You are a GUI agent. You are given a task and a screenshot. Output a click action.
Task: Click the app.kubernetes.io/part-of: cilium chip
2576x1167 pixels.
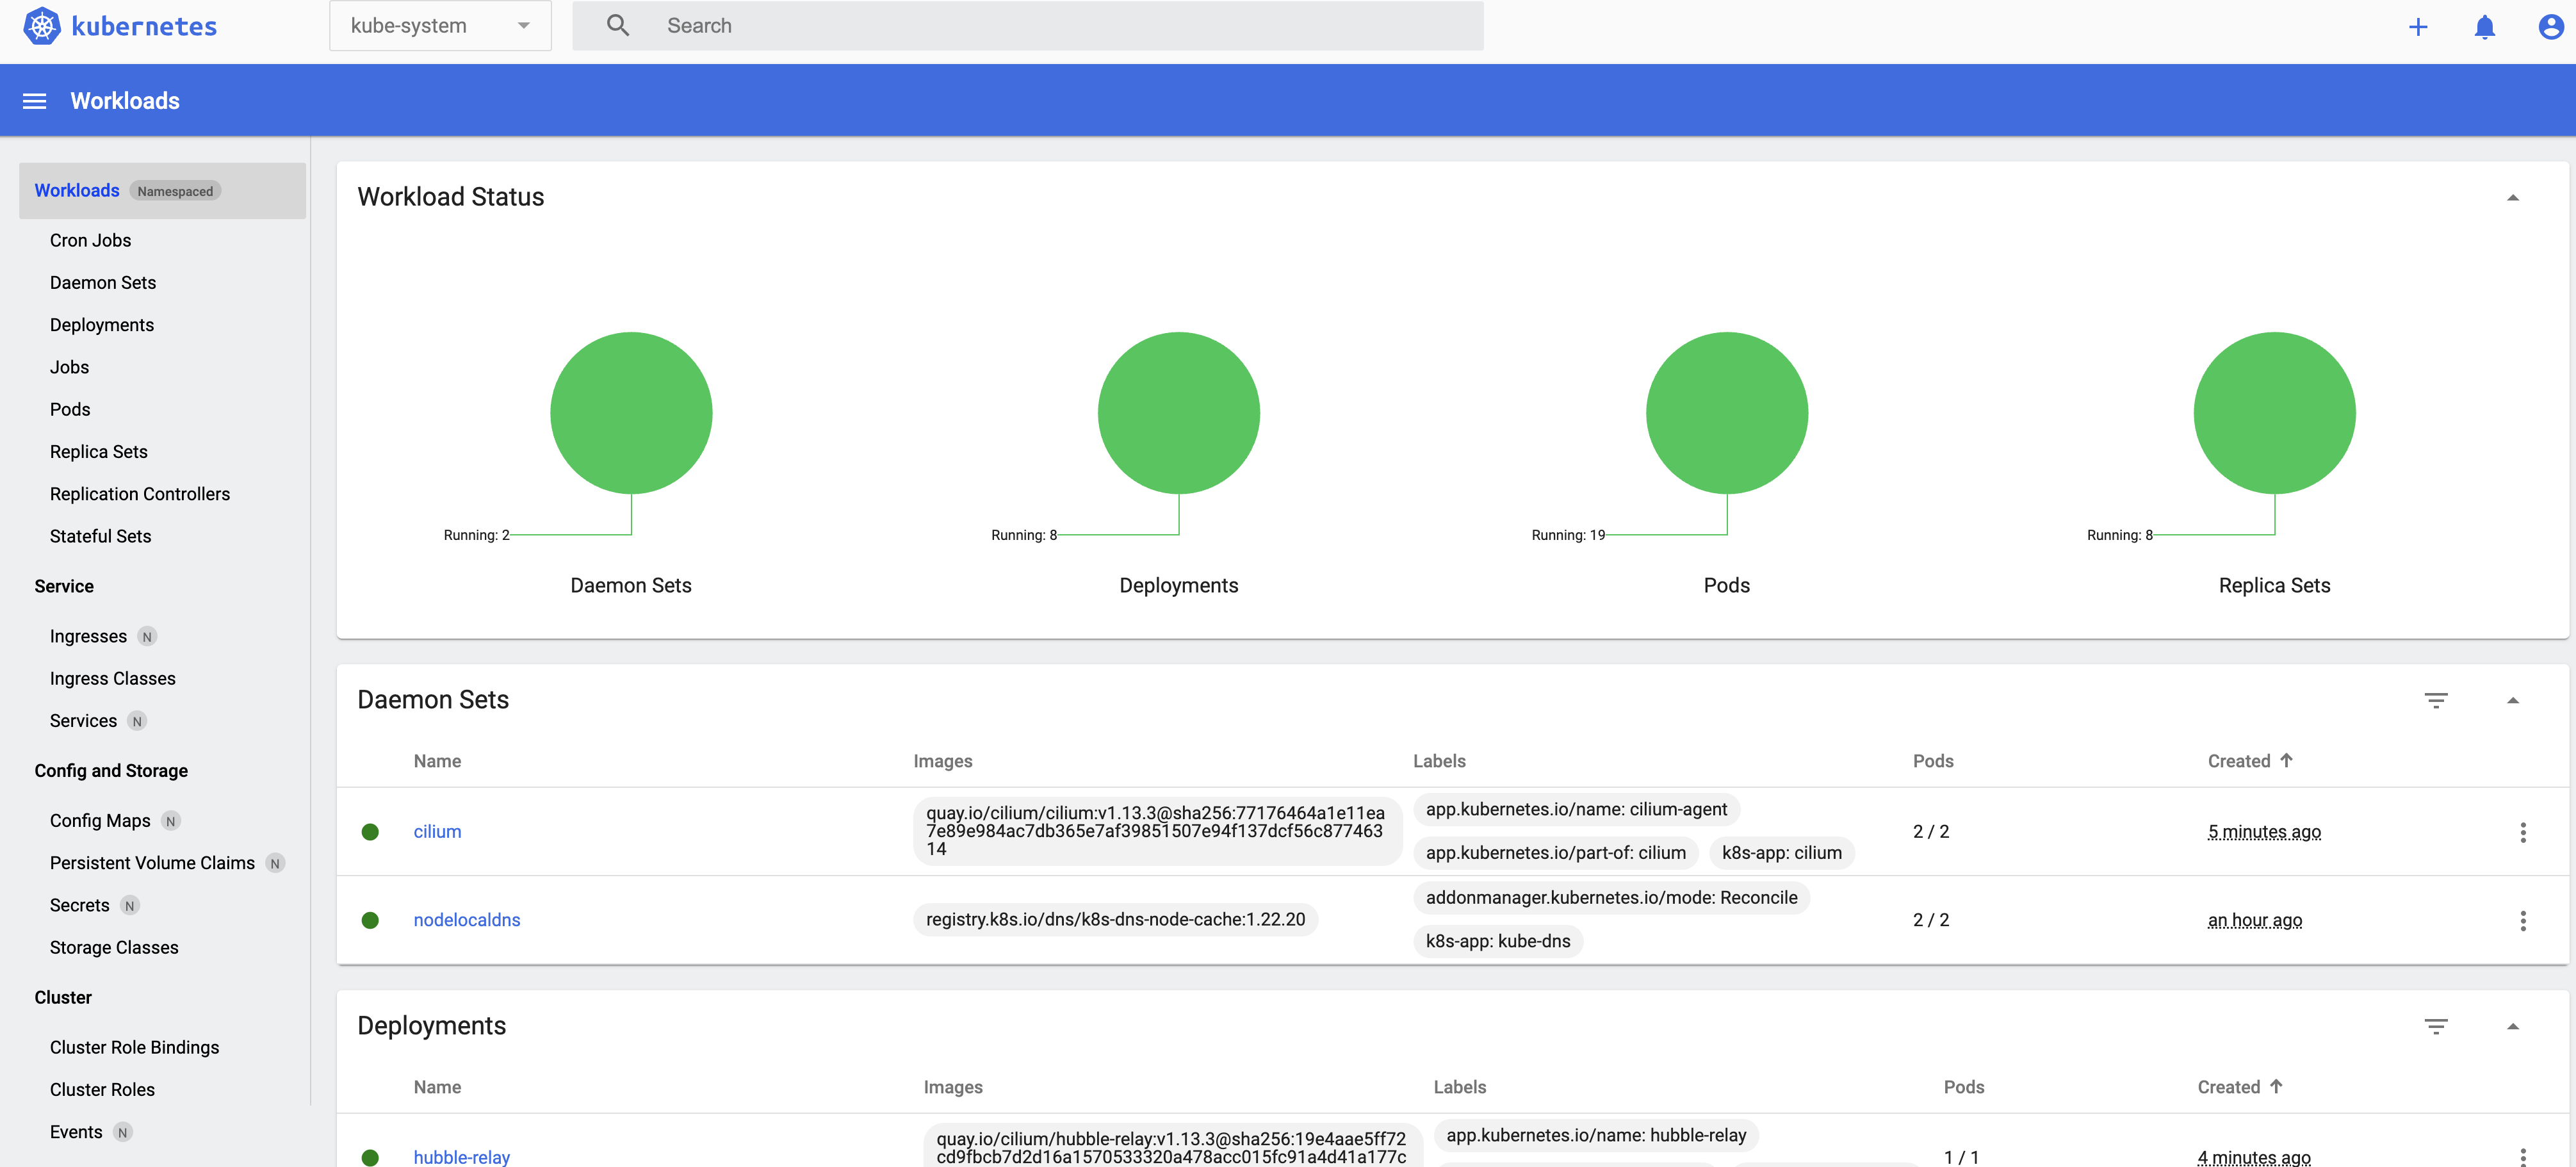click(1555, 853)
